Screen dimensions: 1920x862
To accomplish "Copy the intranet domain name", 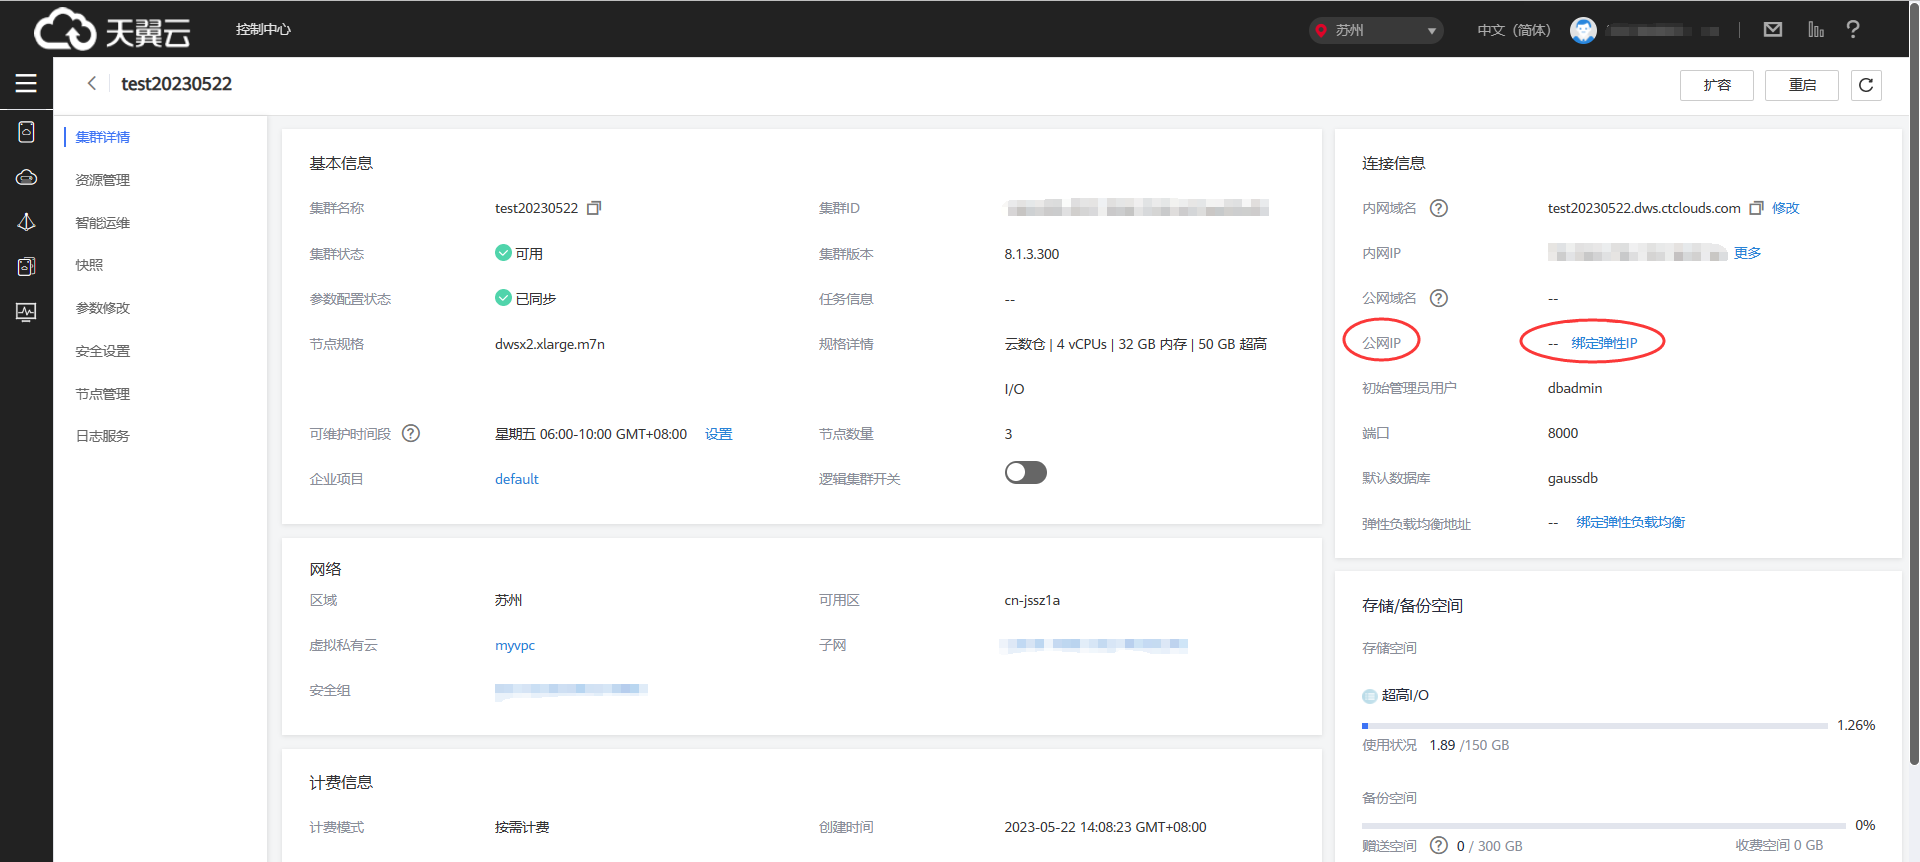I will pyautogui.click(x=1756, y=208).
